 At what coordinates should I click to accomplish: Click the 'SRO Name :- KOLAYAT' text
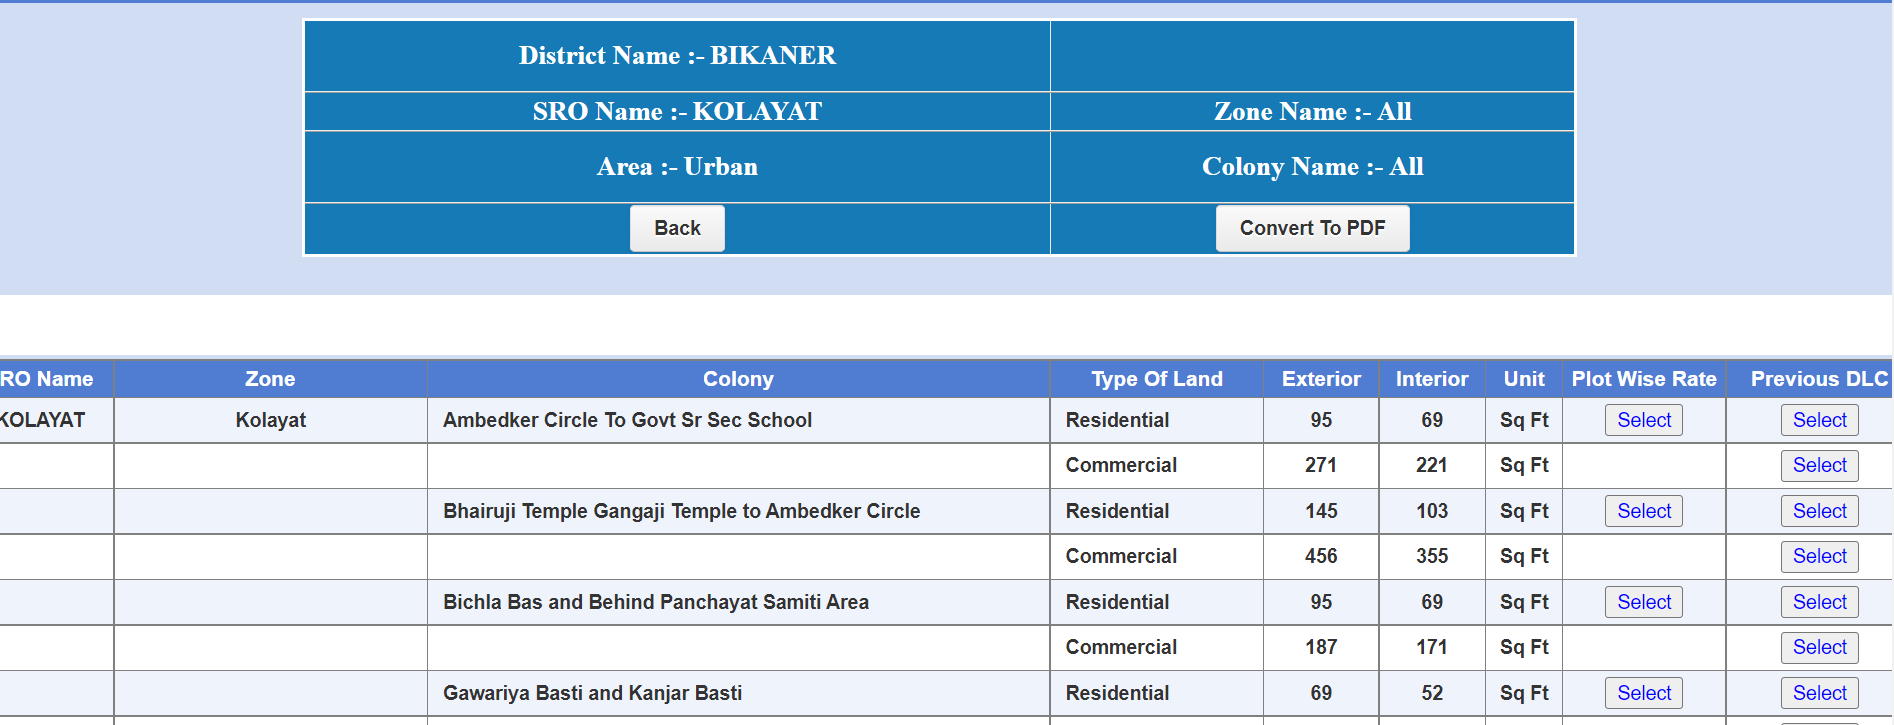[x=677, y=111]
